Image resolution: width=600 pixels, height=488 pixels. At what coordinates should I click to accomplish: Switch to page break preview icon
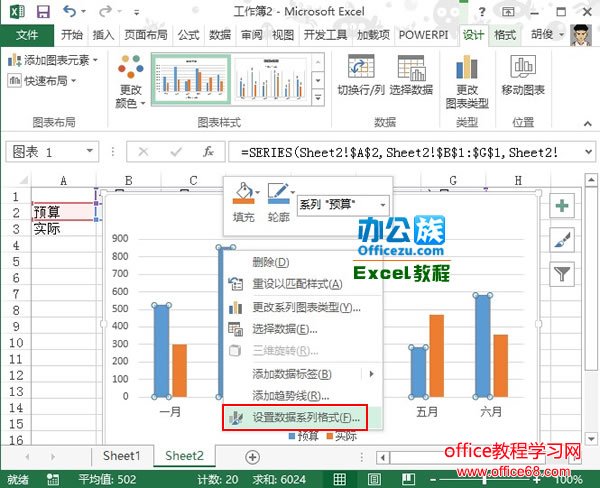click(408, 479)
